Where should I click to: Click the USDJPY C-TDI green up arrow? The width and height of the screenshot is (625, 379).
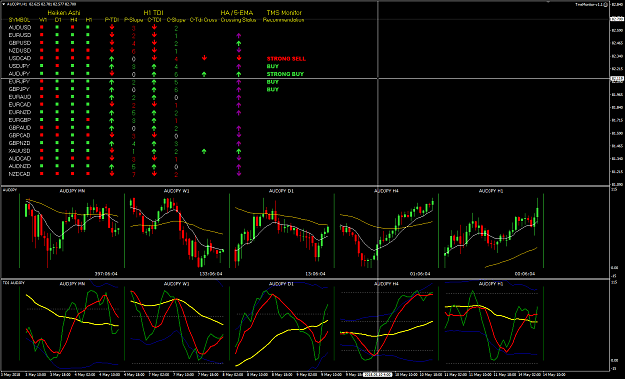(154, 66)
